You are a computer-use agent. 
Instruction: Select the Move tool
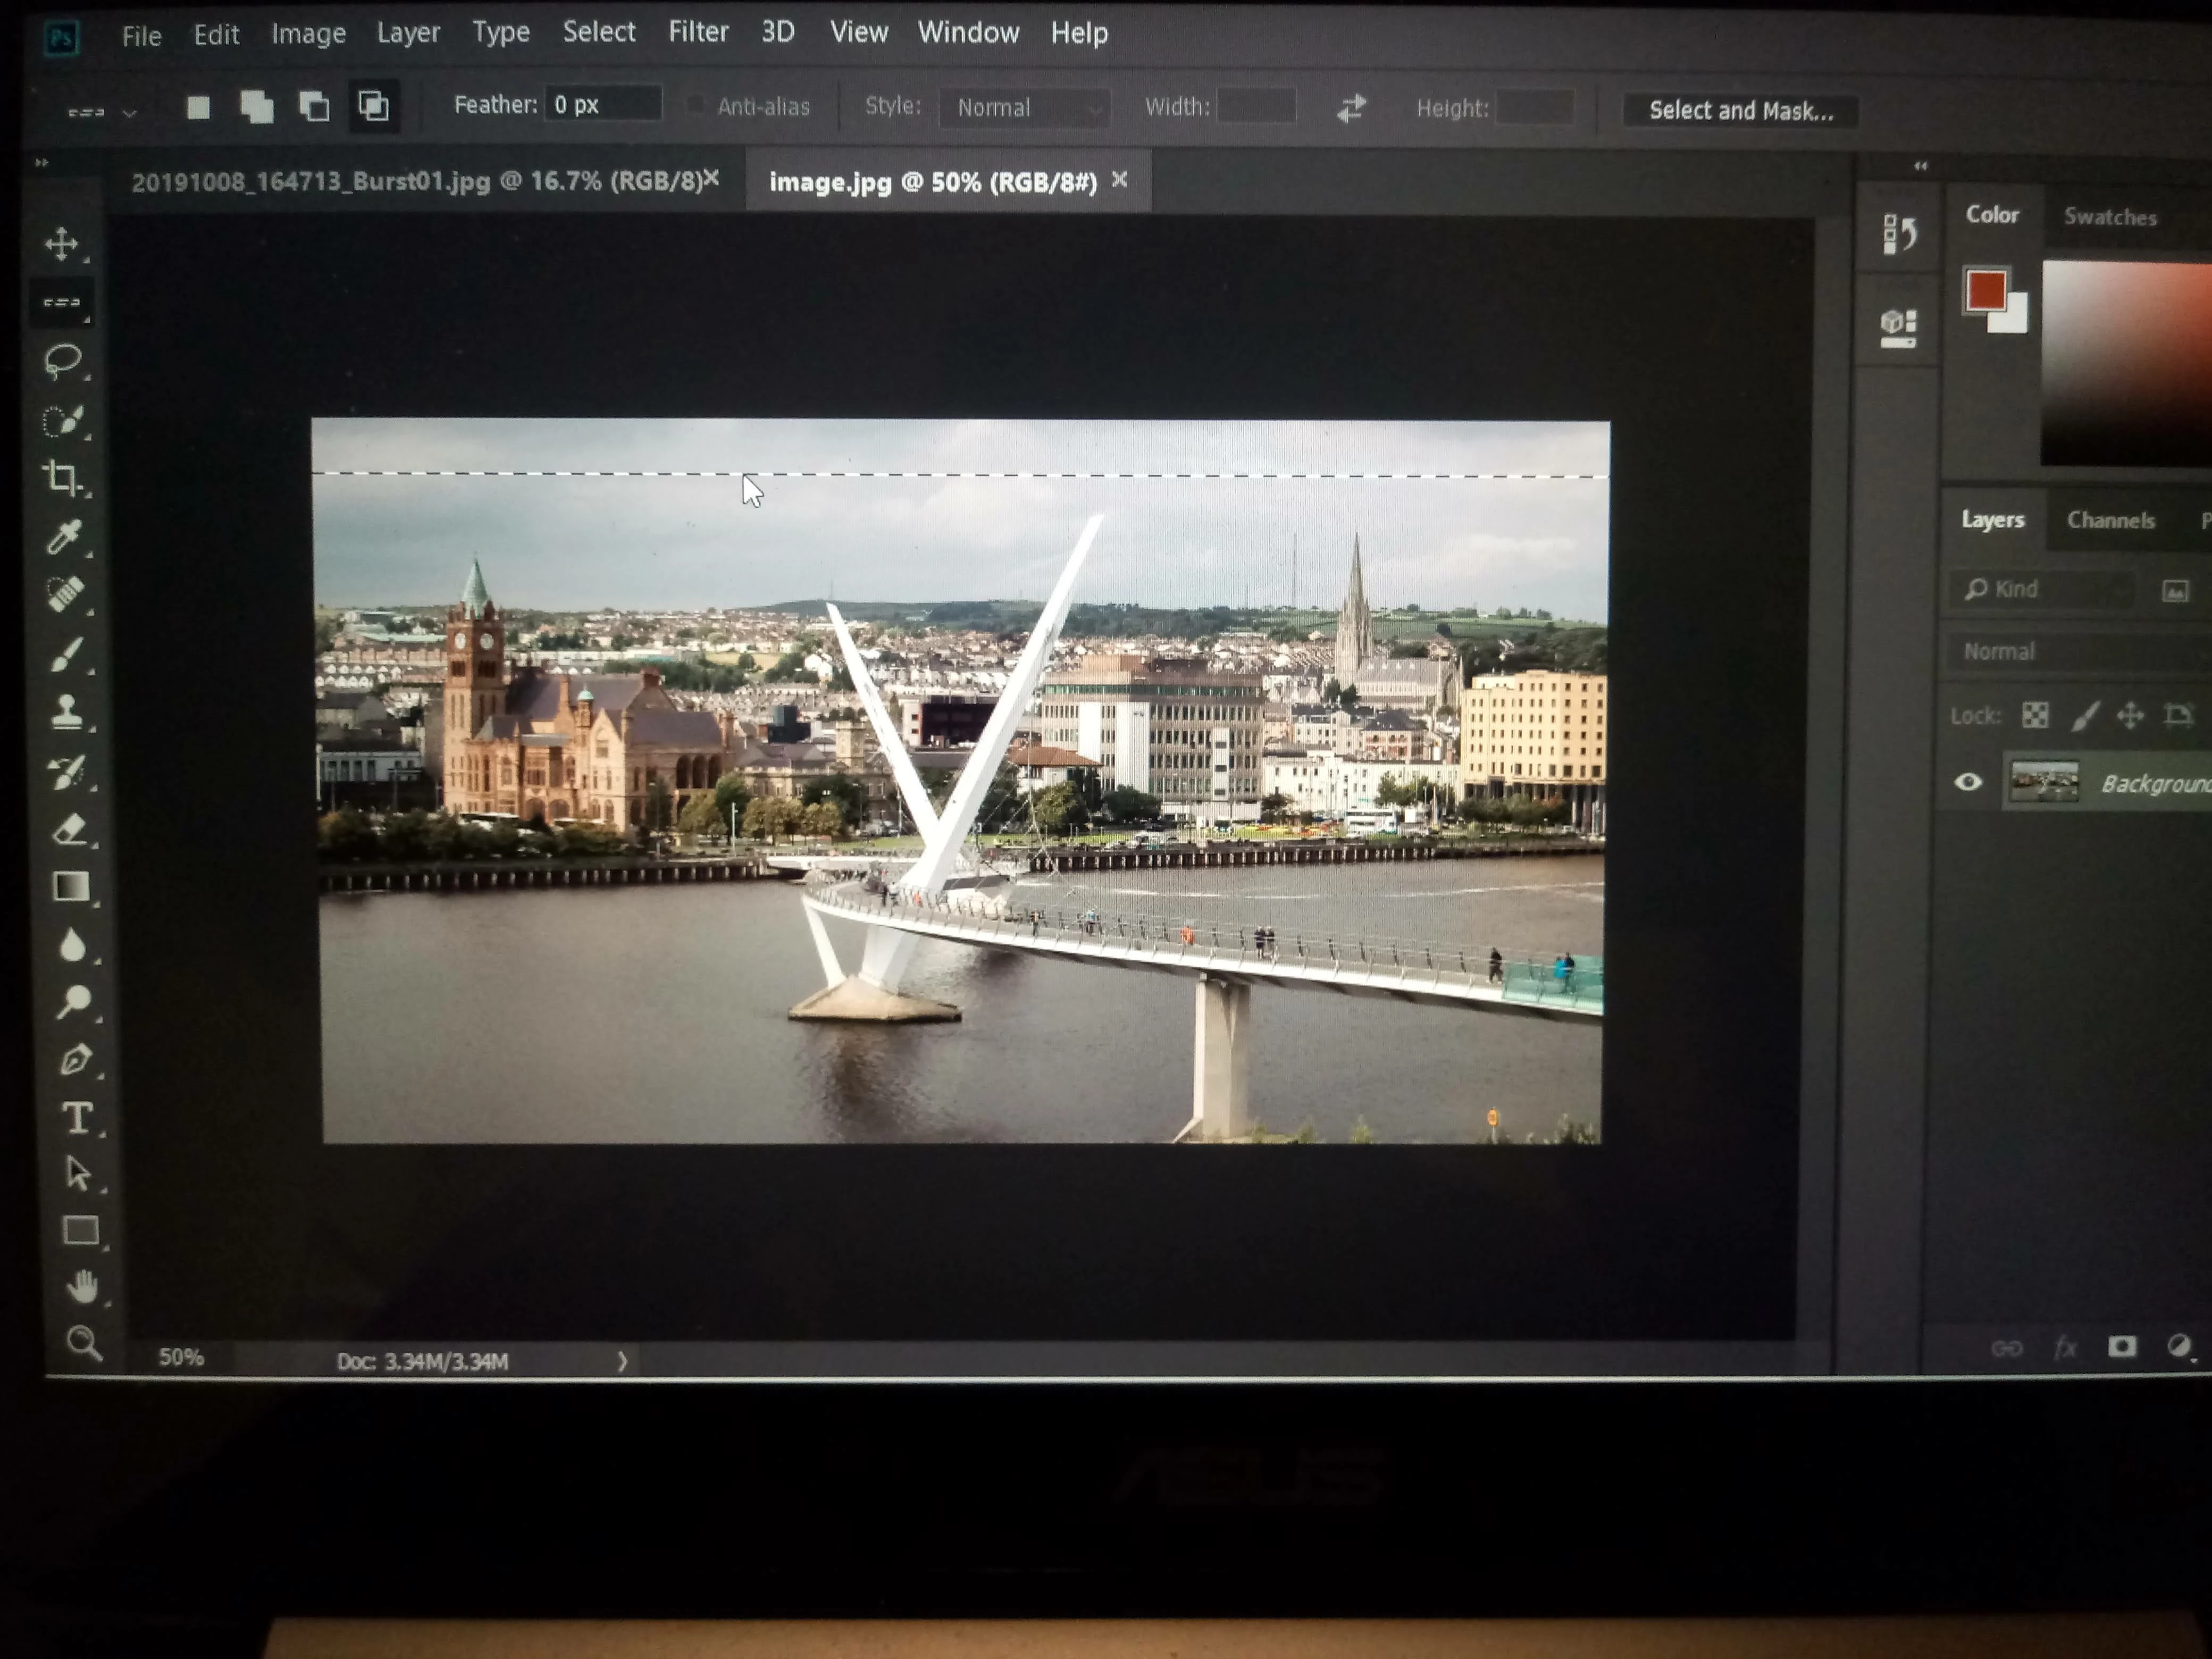(62, 244)
